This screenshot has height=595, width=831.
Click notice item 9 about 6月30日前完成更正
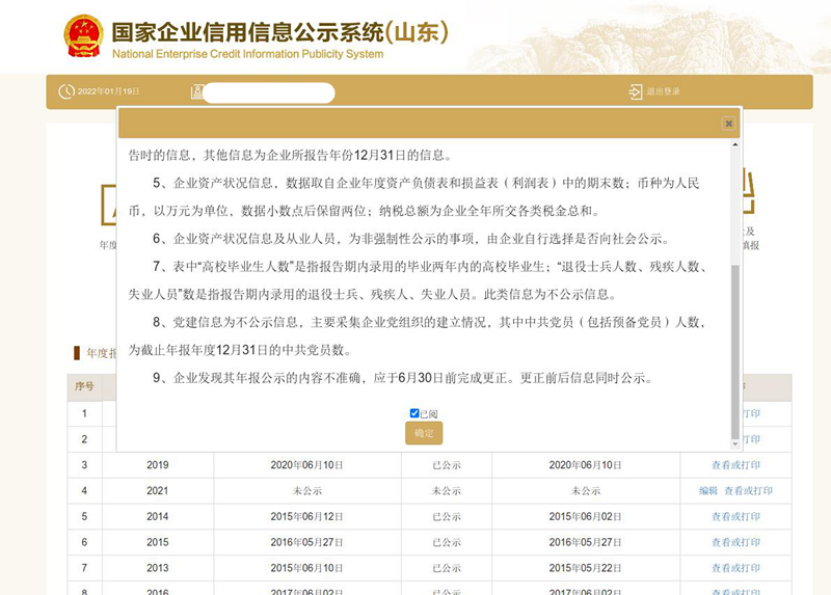[x=403, y=378]
